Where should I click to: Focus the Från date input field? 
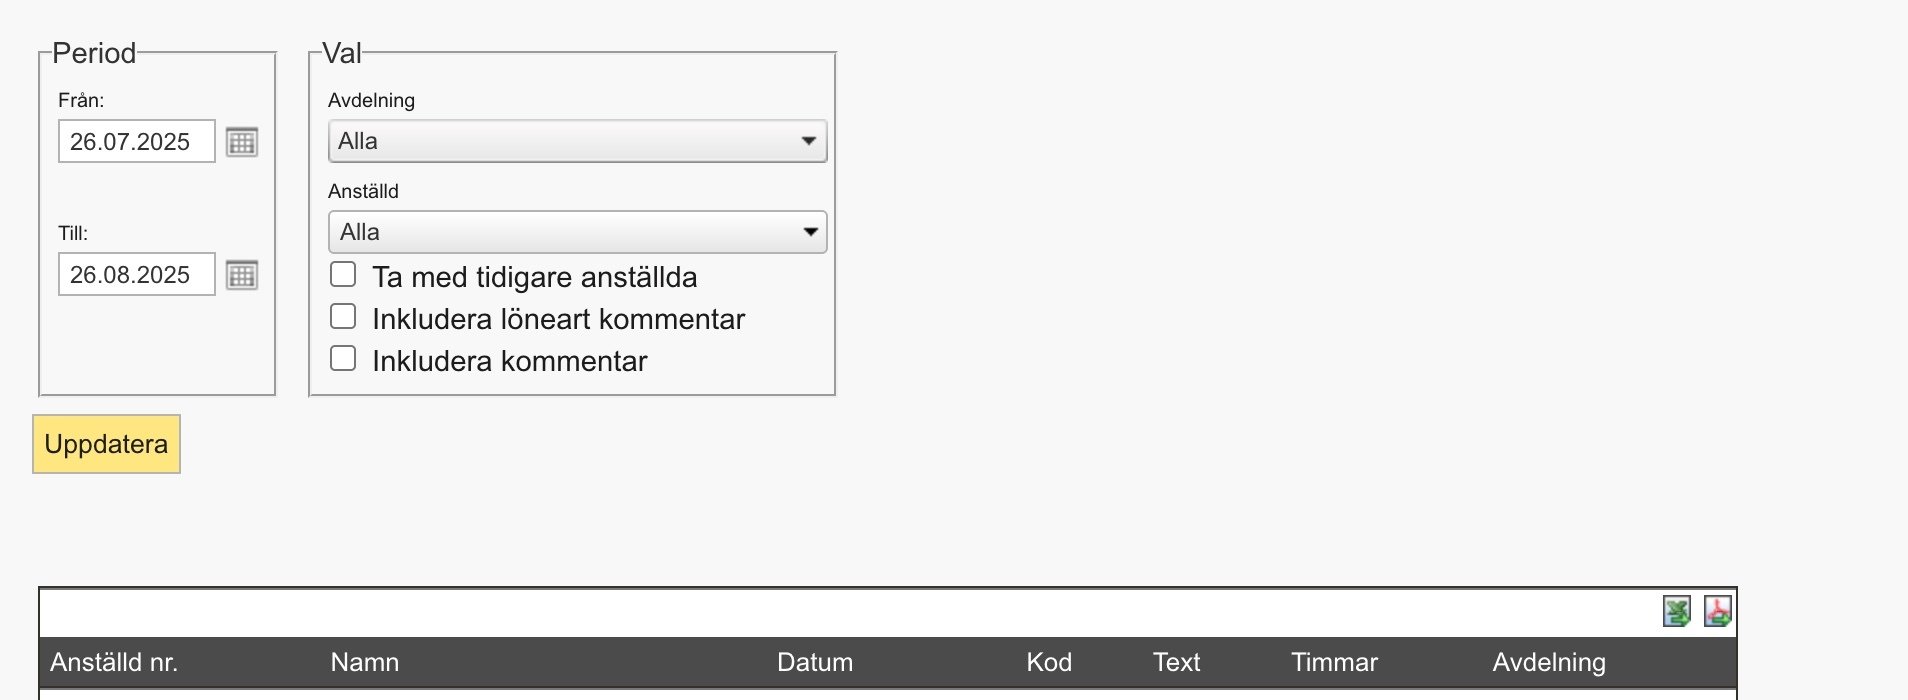pyautogui.click(x=137, y=141)
